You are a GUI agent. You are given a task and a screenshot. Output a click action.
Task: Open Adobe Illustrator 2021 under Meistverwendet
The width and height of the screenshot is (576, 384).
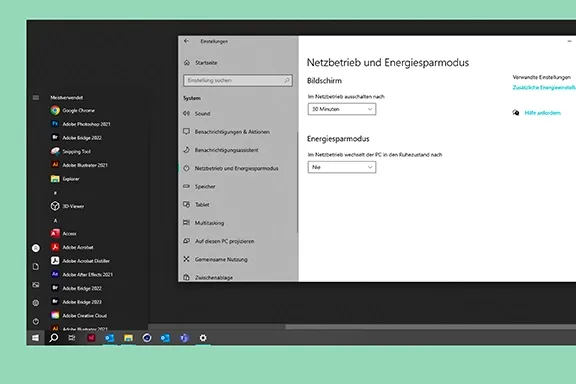(79, 165)
